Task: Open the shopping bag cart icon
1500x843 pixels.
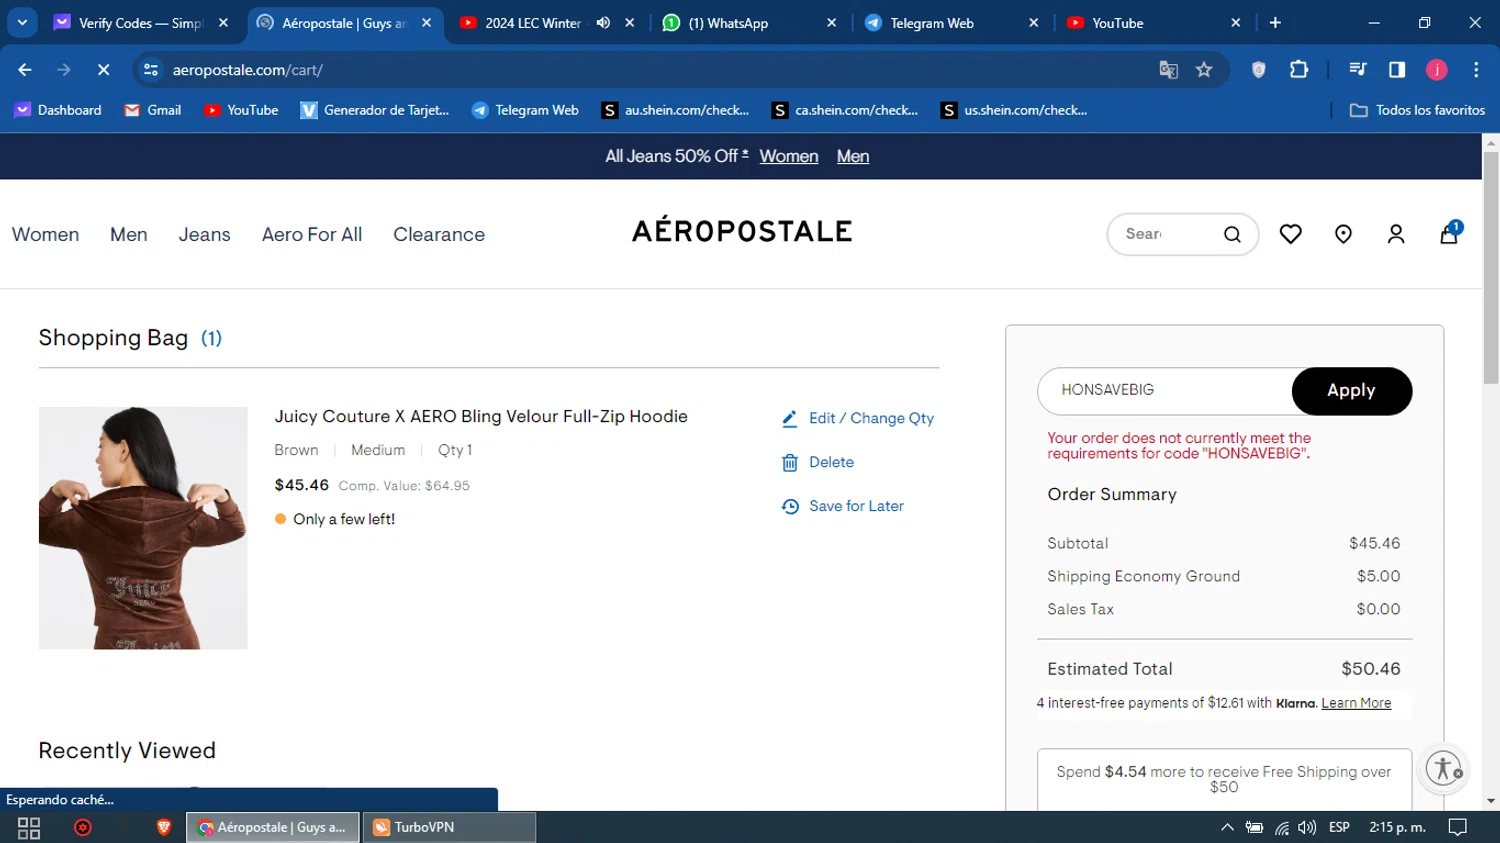Action: (1449, 234)
